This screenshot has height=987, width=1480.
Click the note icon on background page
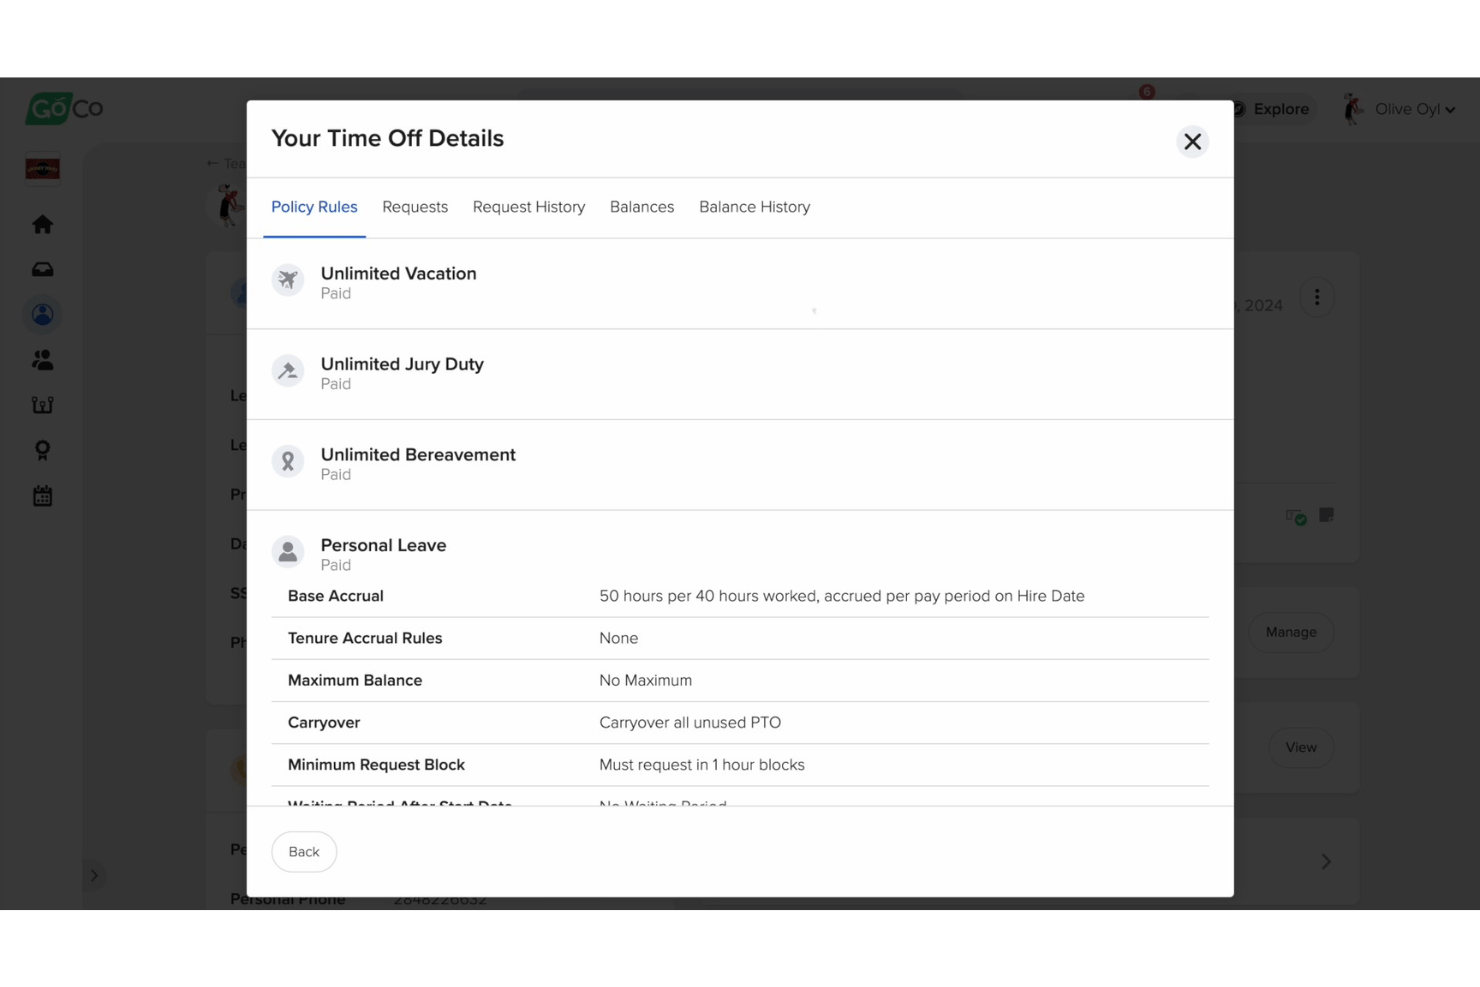(1326, 515)
